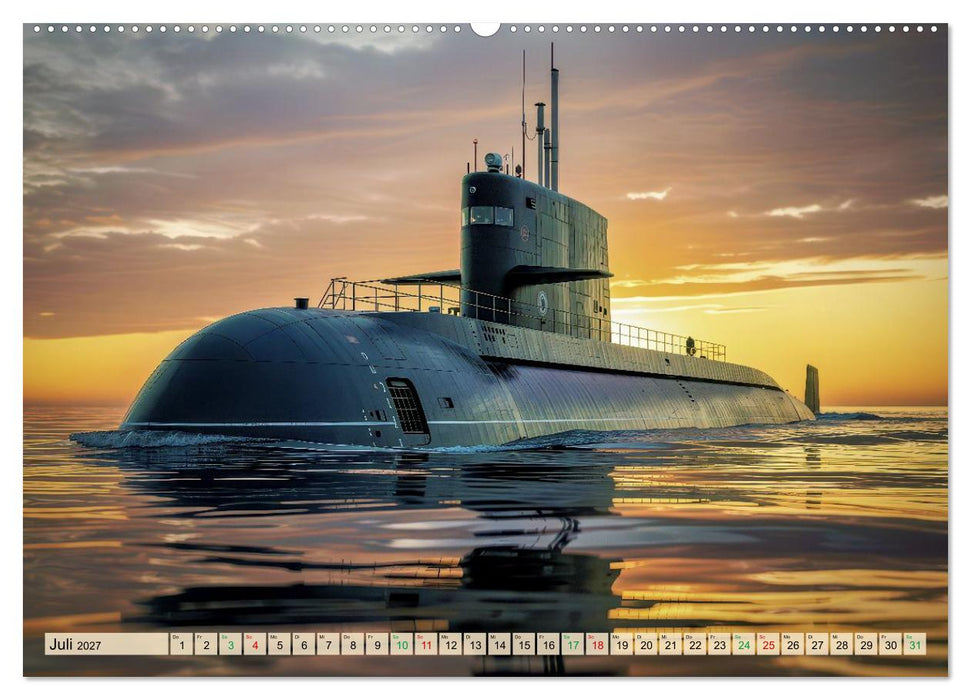
Task: Select the red Sunday 11 cell
Action: pyautogui.click(x=426, y=644)
